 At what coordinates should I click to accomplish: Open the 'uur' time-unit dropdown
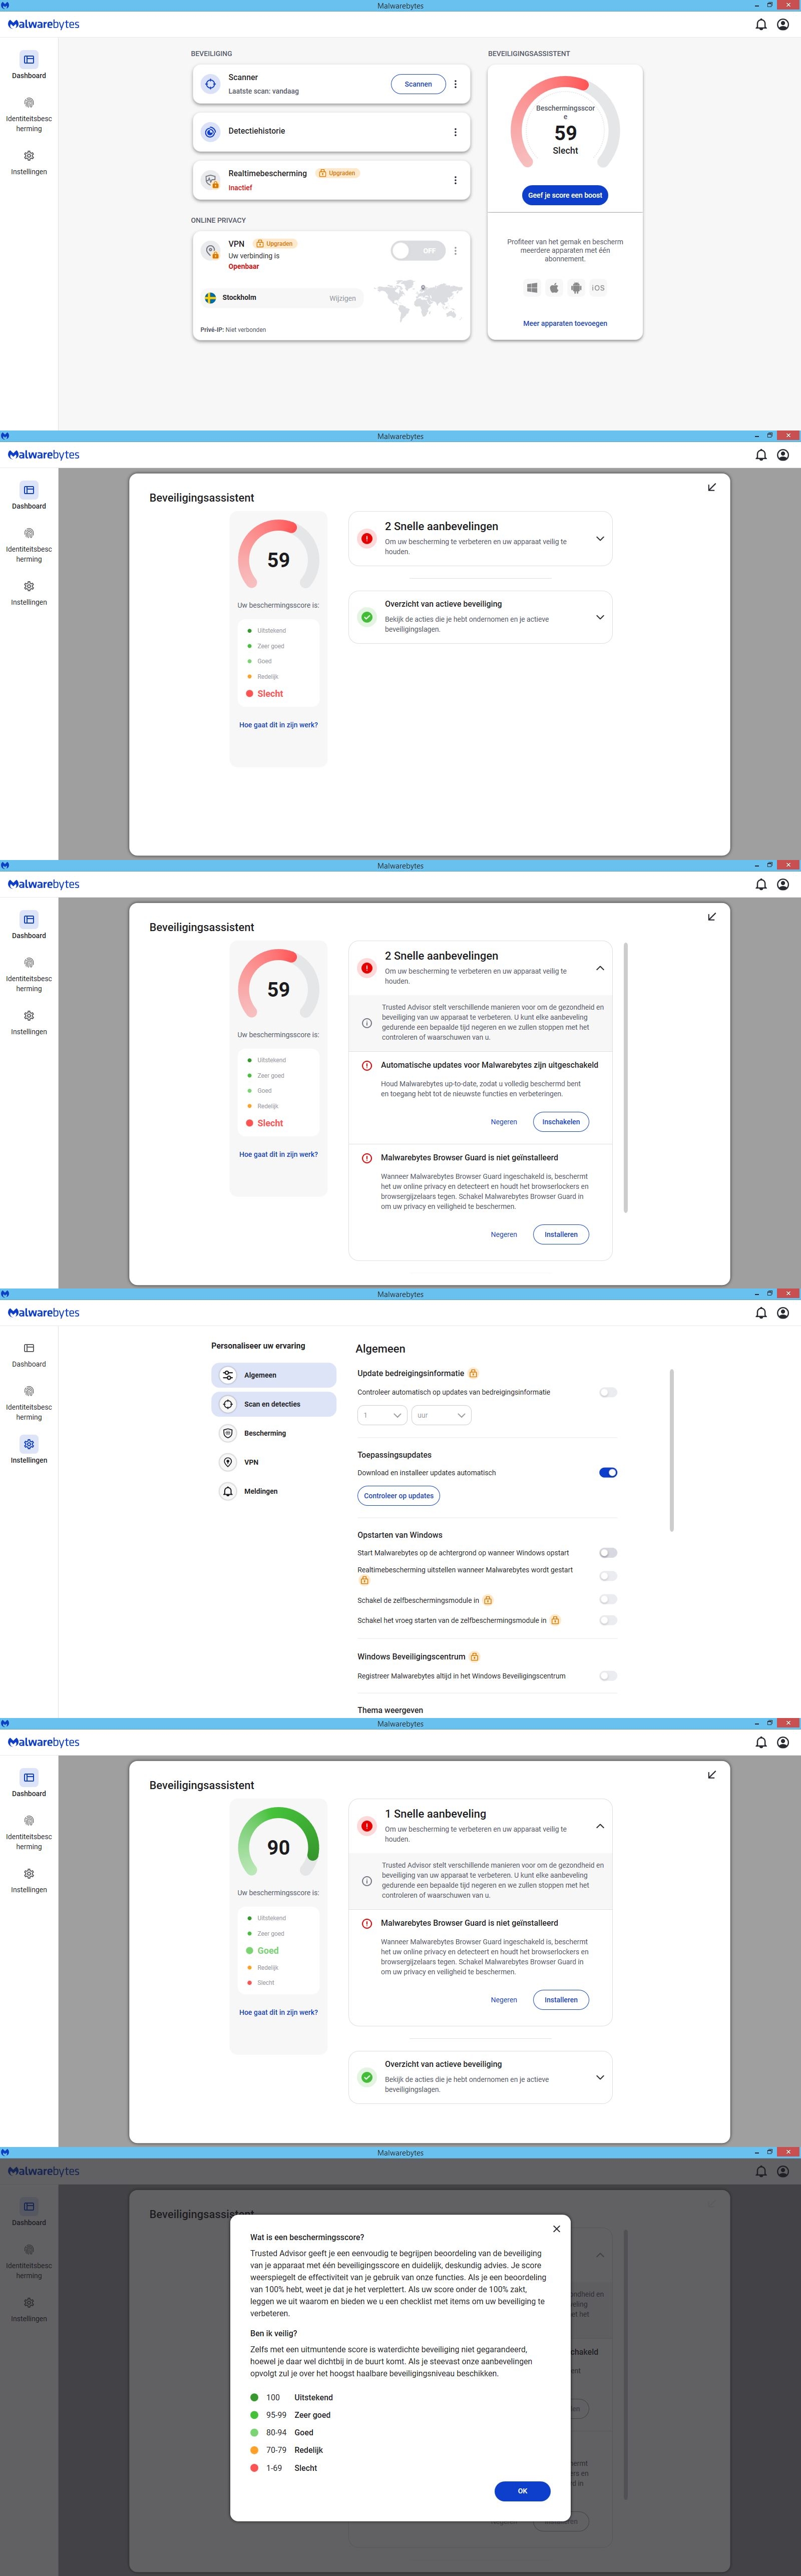(441, 1415)
